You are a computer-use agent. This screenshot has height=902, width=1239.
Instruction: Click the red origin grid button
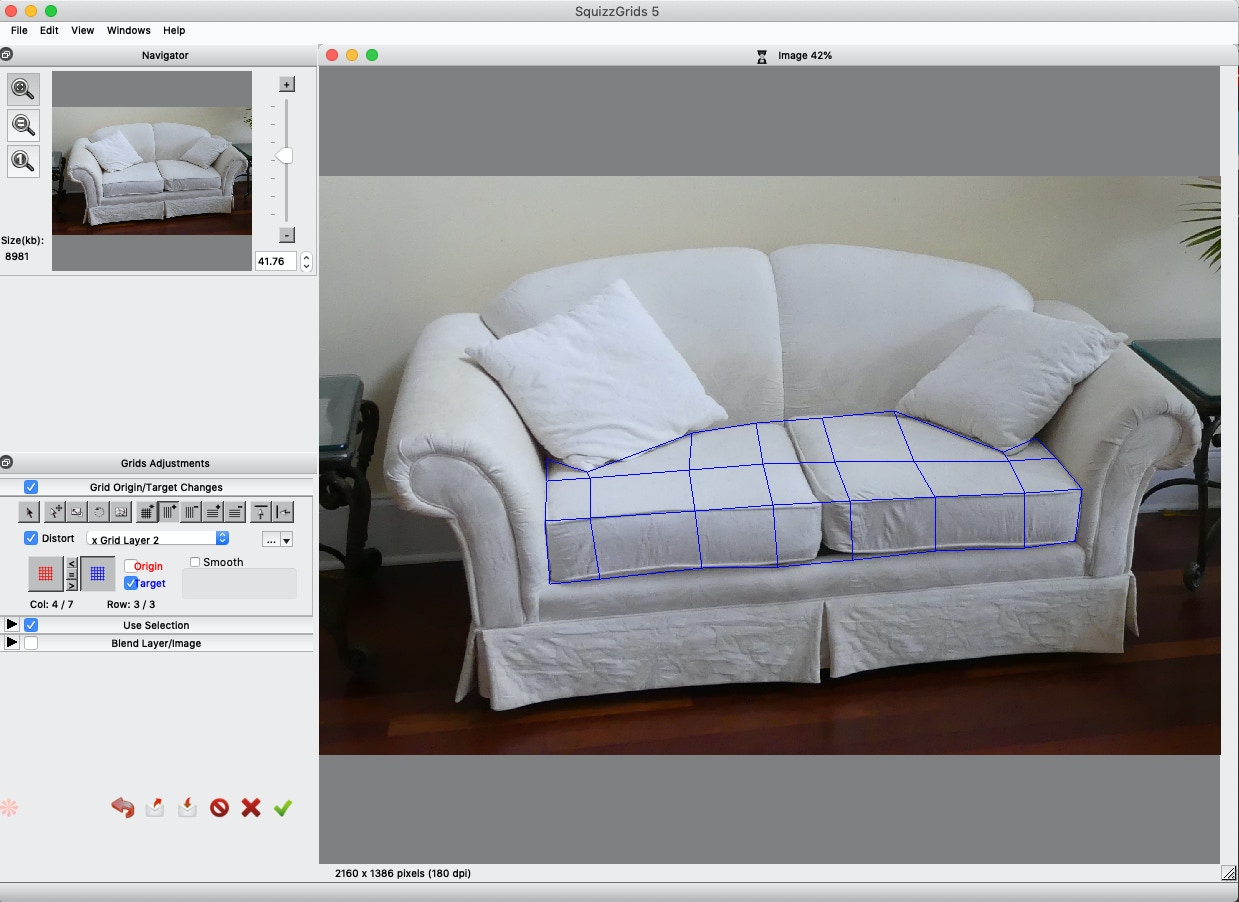pos(45,574)
